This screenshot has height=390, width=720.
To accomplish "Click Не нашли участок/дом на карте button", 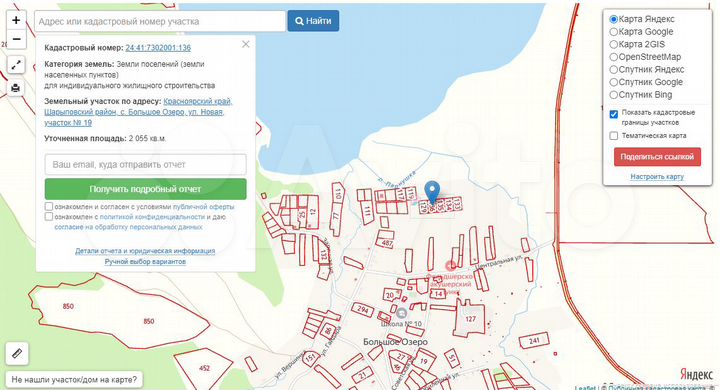I will pos(74,380).
